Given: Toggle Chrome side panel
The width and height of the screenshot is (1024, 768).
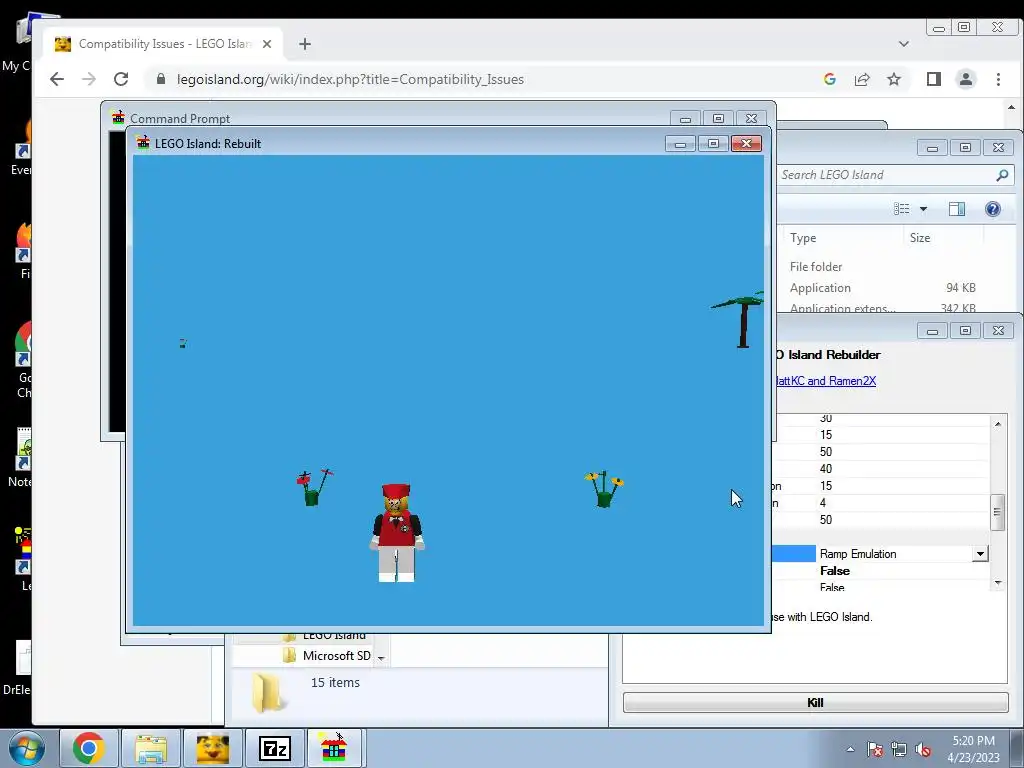Looking at the screenshot, I should [934, 79].
